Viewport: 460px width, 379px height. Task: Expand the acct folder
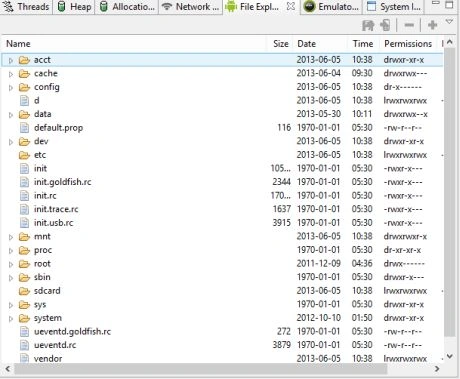pos(11,60)
